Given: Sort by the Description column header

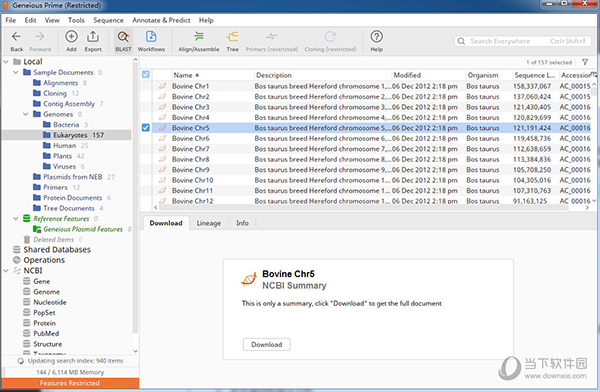Looking at the screenshot, I should tap(323, 75).
